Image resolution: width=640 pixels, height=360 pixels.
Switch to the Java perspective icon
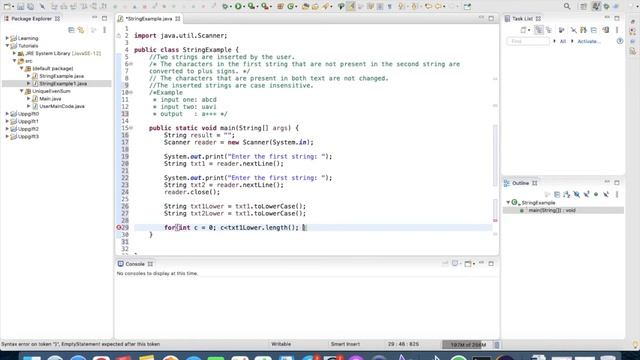596,7
